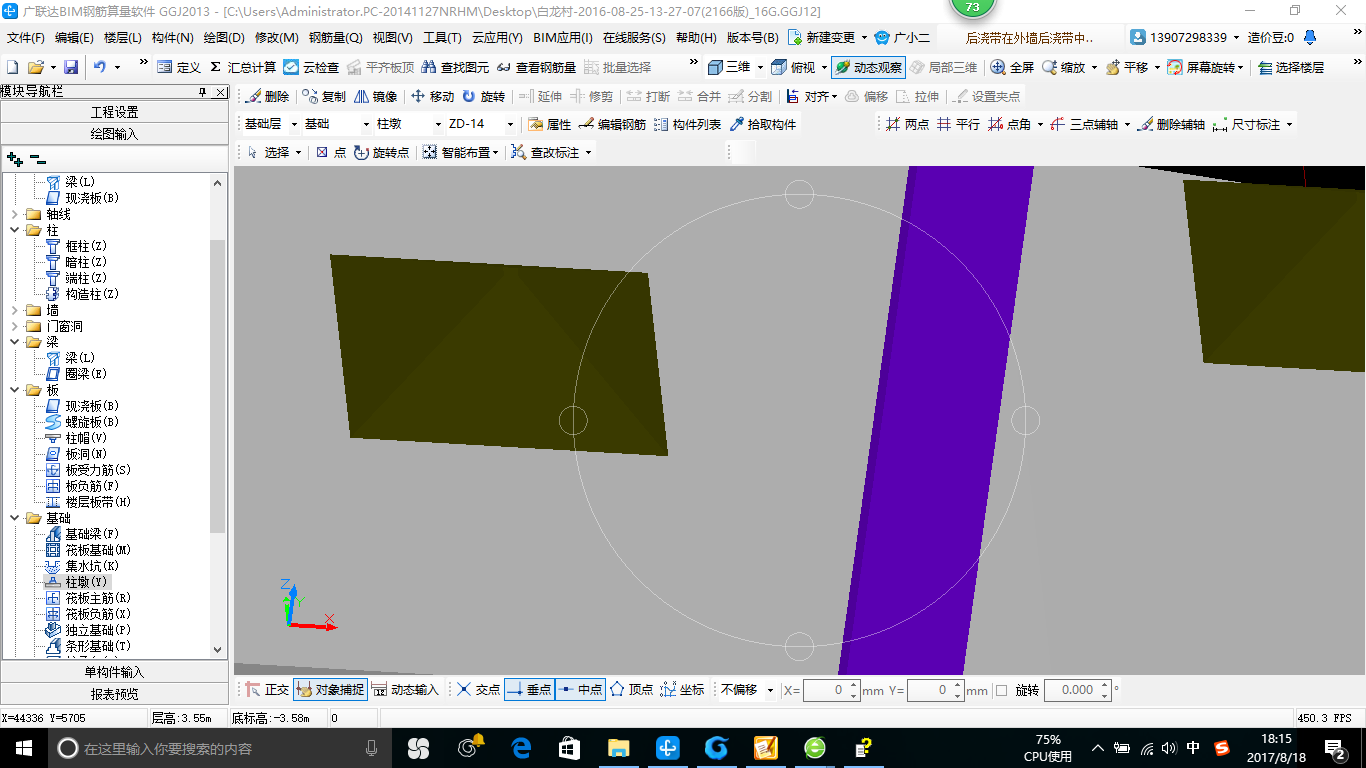Click the 新建变更 button
This screenshot has width=1366, height=768.
[x=828, y=38]
